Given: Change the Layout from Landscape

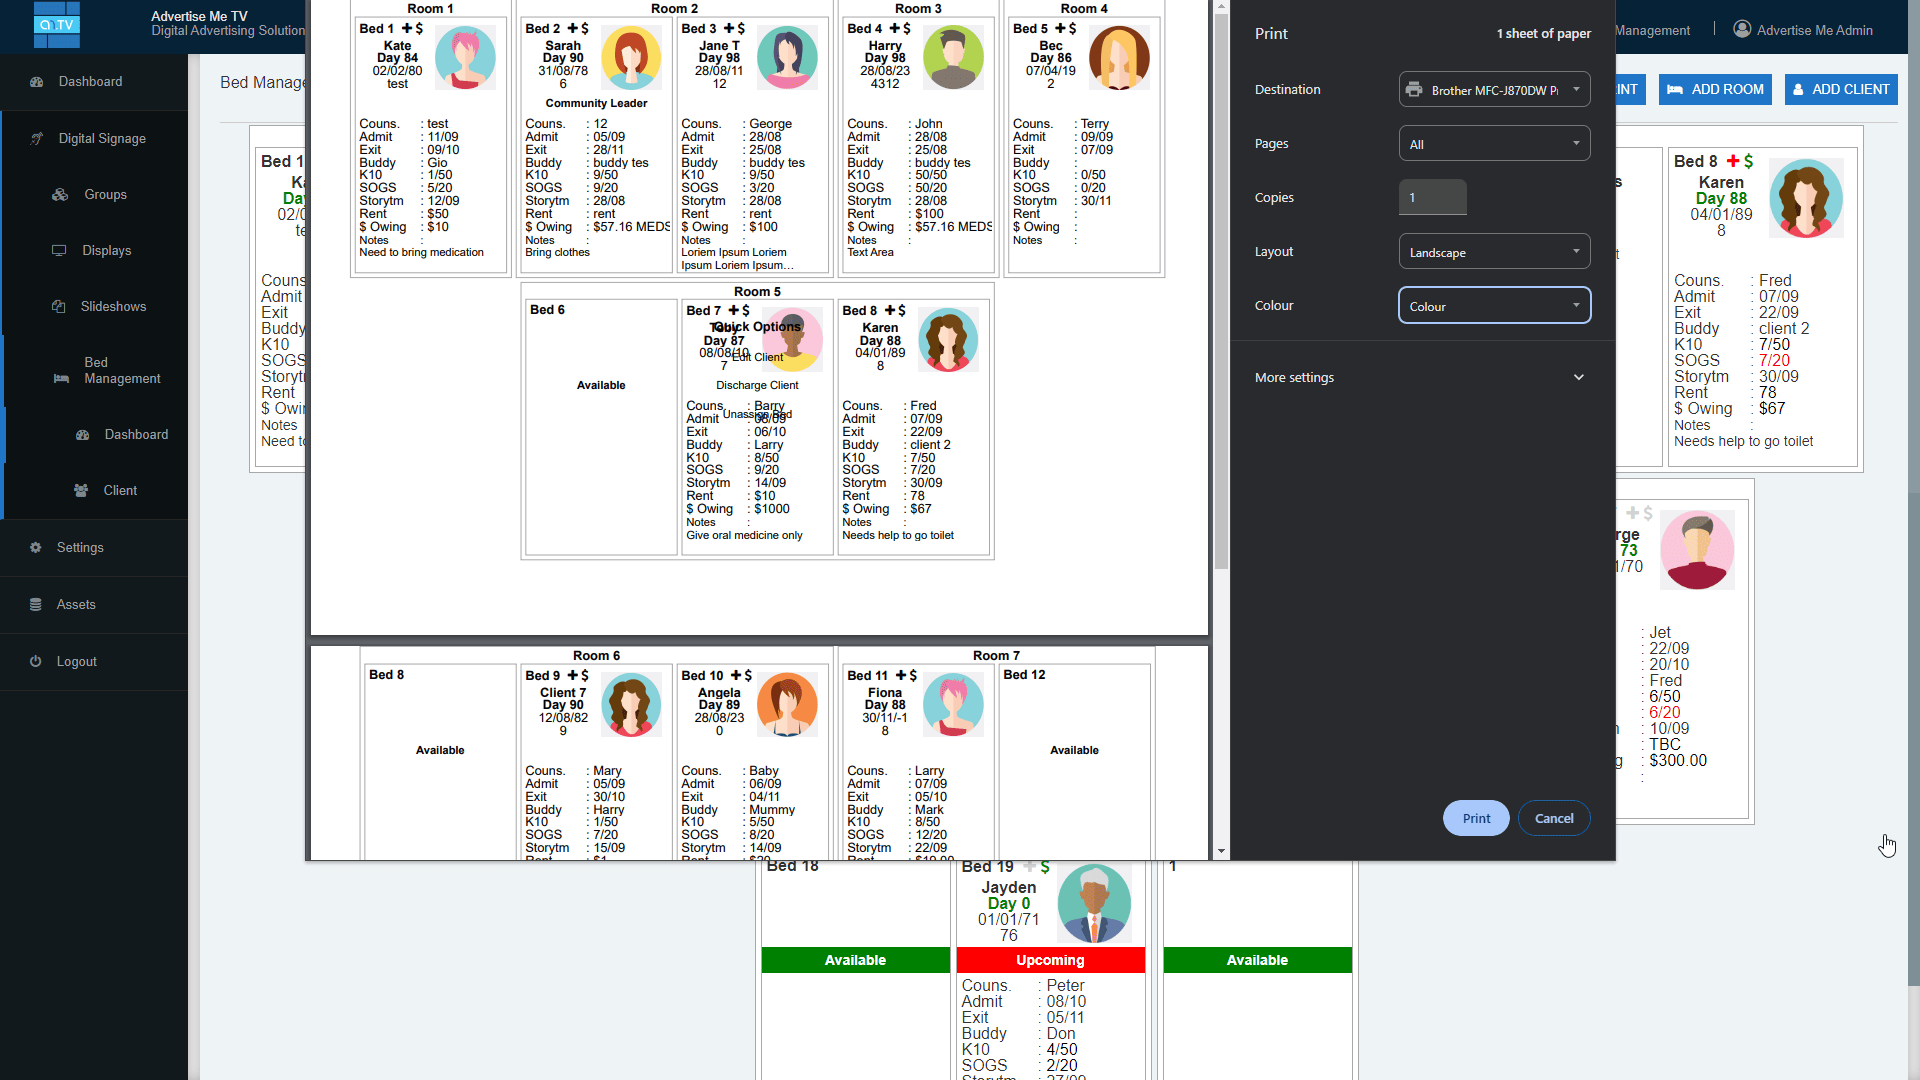Looking at the screenshot, I should pos(1494,251).
